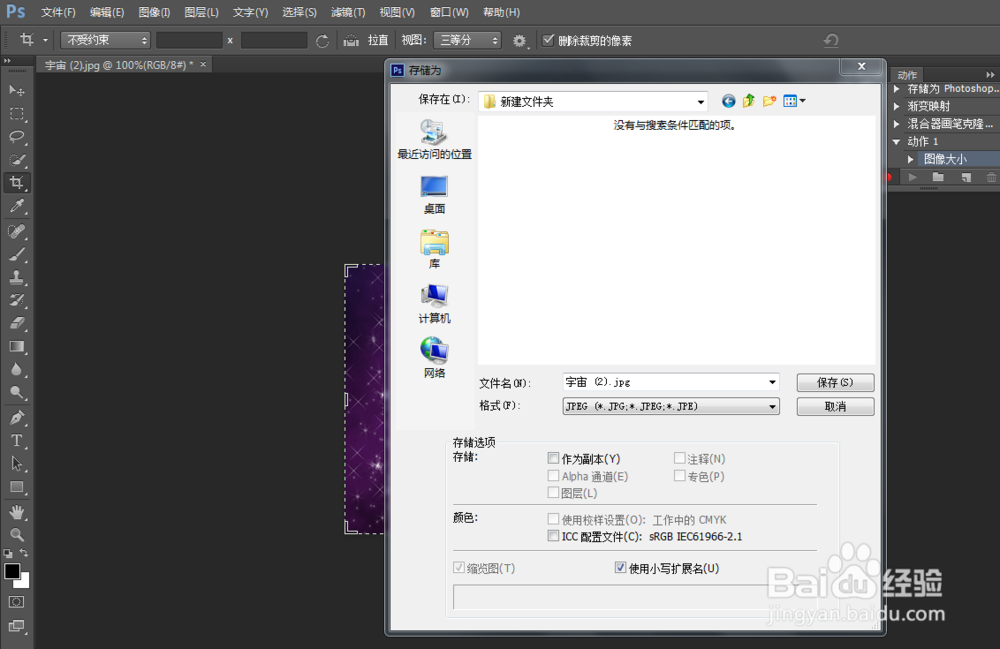Viewport: 1000px width, 649px height.
Task: Open the 滤镜(T) menu
Action: pyautogui.click(x=348, y=12)
